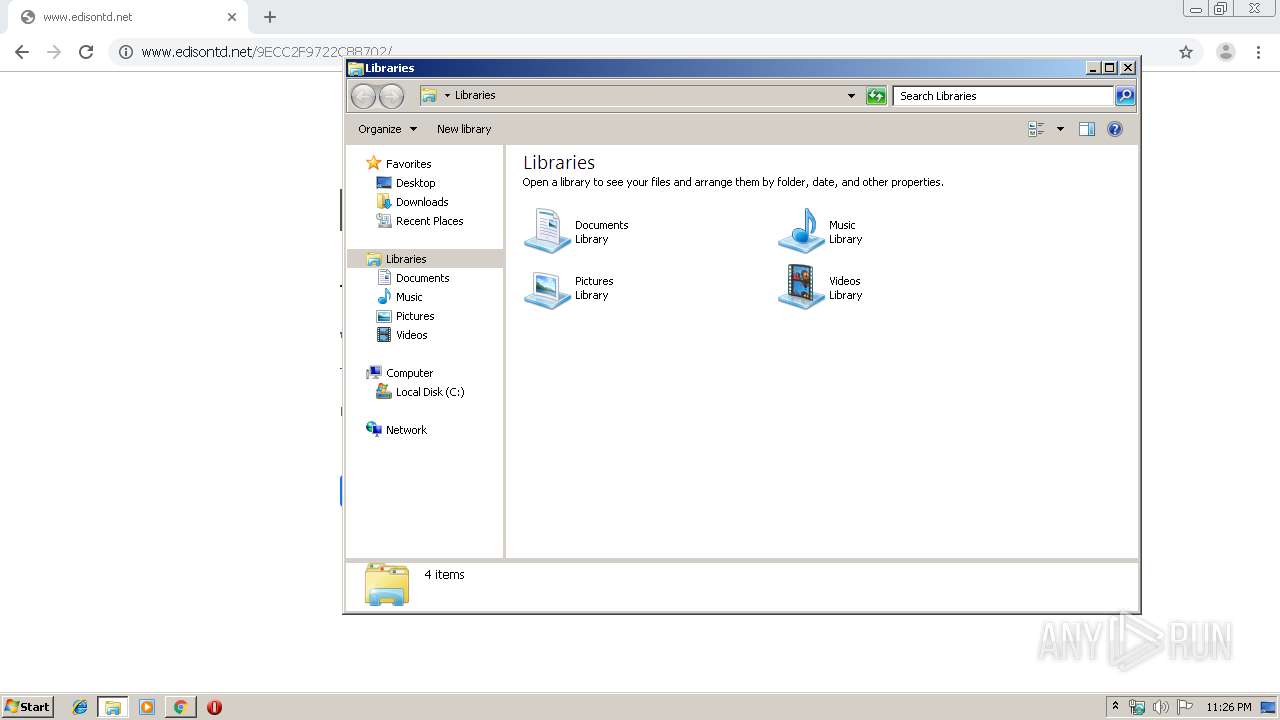This screenshot has height=720, width=1280.
Task: Open Windows Media Player from taskbar
Action: pos(147,707)
